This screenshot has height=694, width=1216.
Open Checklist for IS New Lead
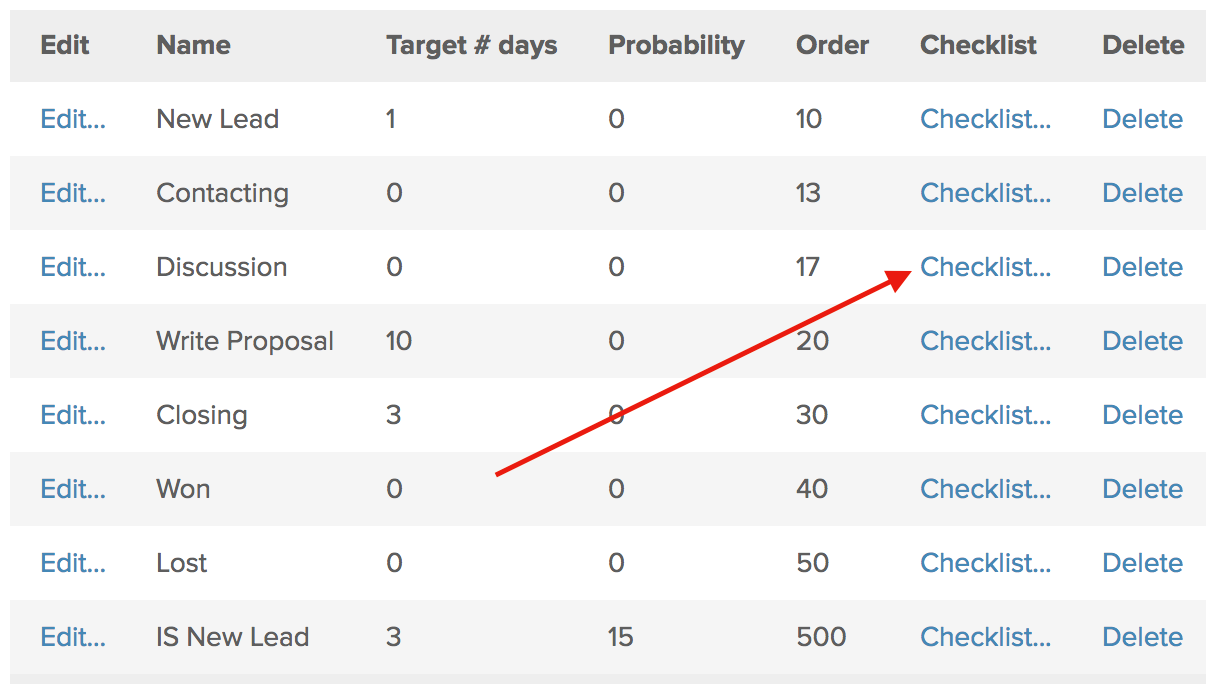(x=985, y=637)
